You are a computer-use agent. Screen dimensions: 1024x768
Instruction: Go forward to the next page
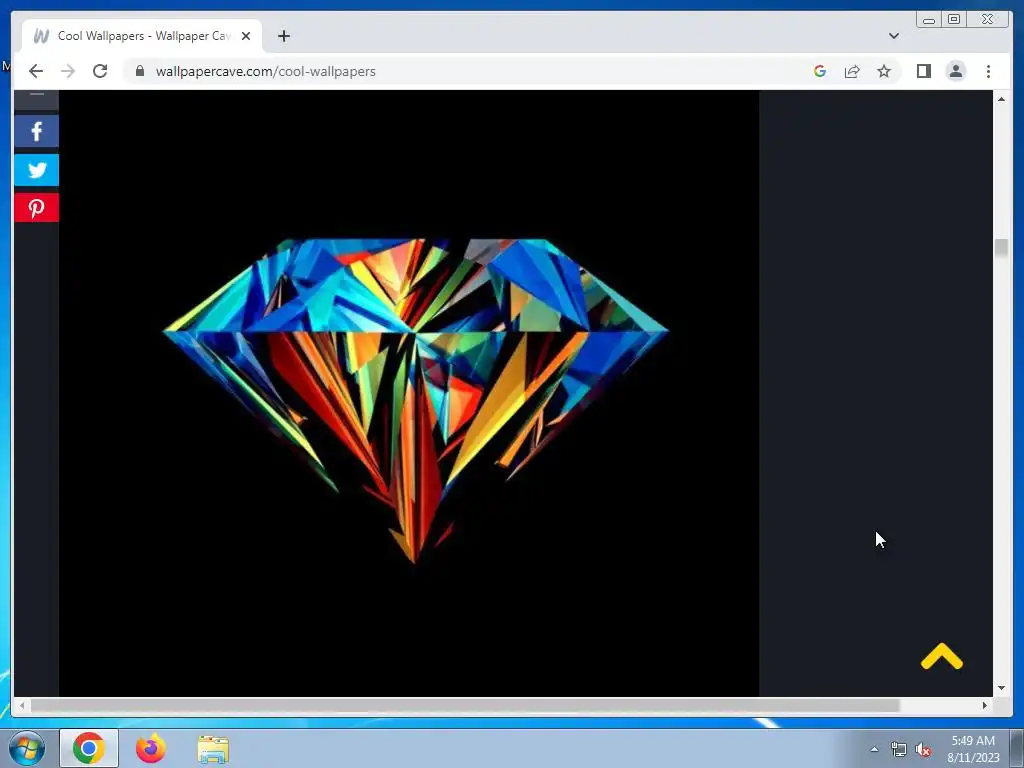pyautogui.click(x=68, y=71)
